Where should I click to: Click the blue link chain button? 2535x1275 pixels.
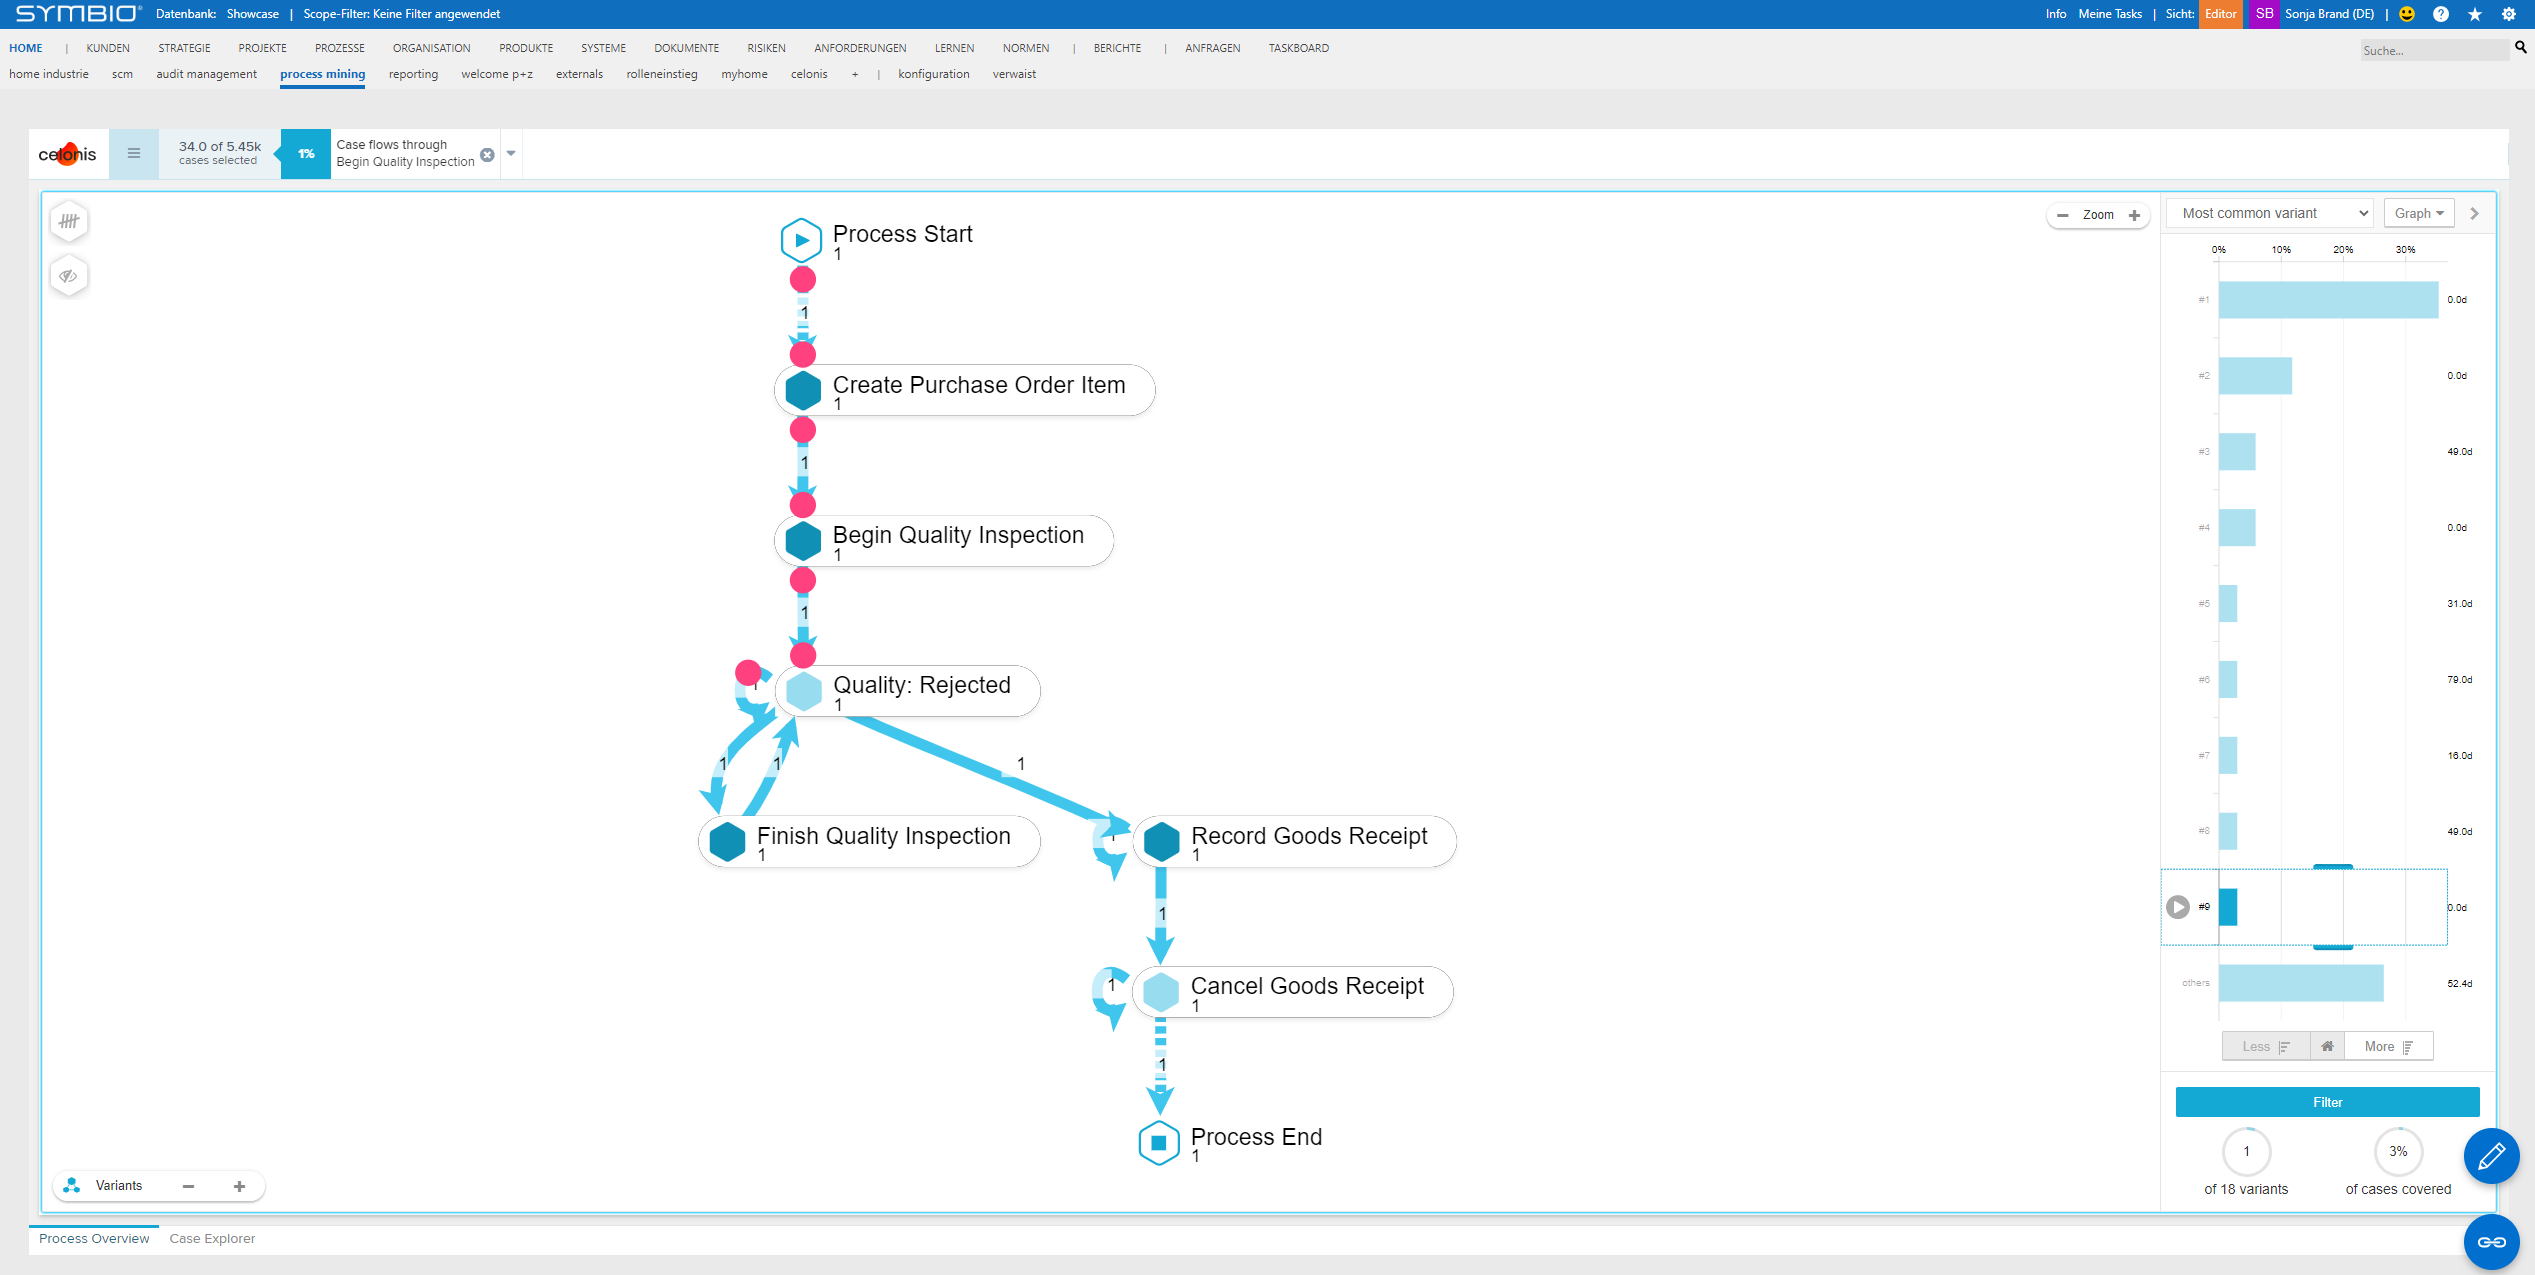tap(2490, 1242)
